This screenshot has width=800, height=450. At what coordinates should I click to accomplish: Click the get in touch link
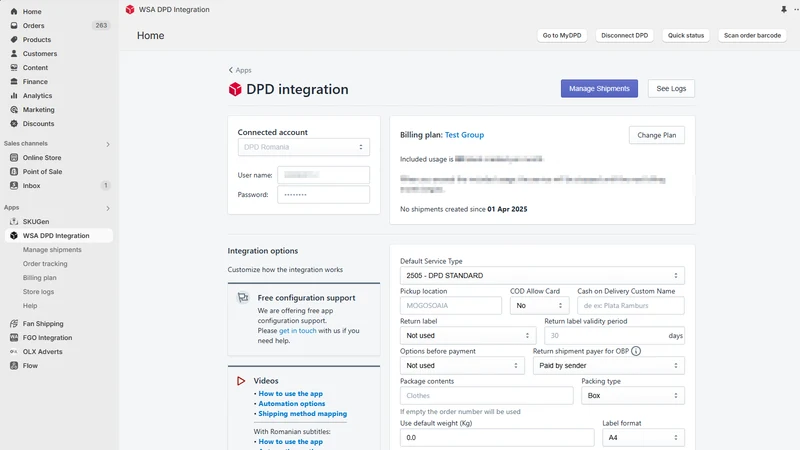click(x=297, y=331)
